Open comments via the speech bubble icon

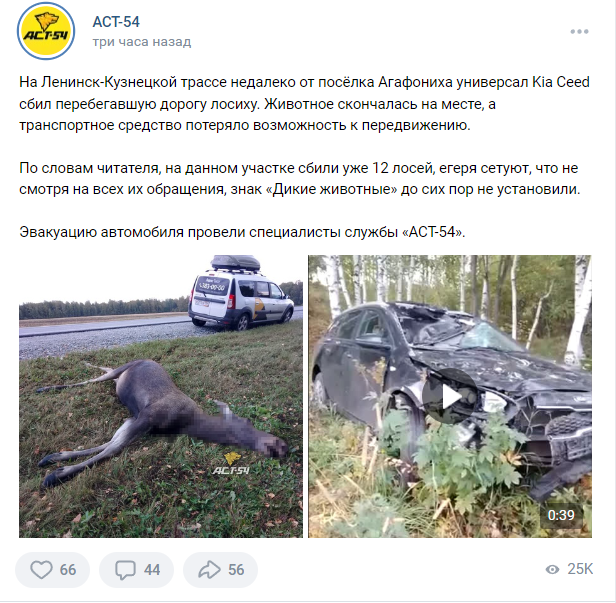click(x=125, y=570)
